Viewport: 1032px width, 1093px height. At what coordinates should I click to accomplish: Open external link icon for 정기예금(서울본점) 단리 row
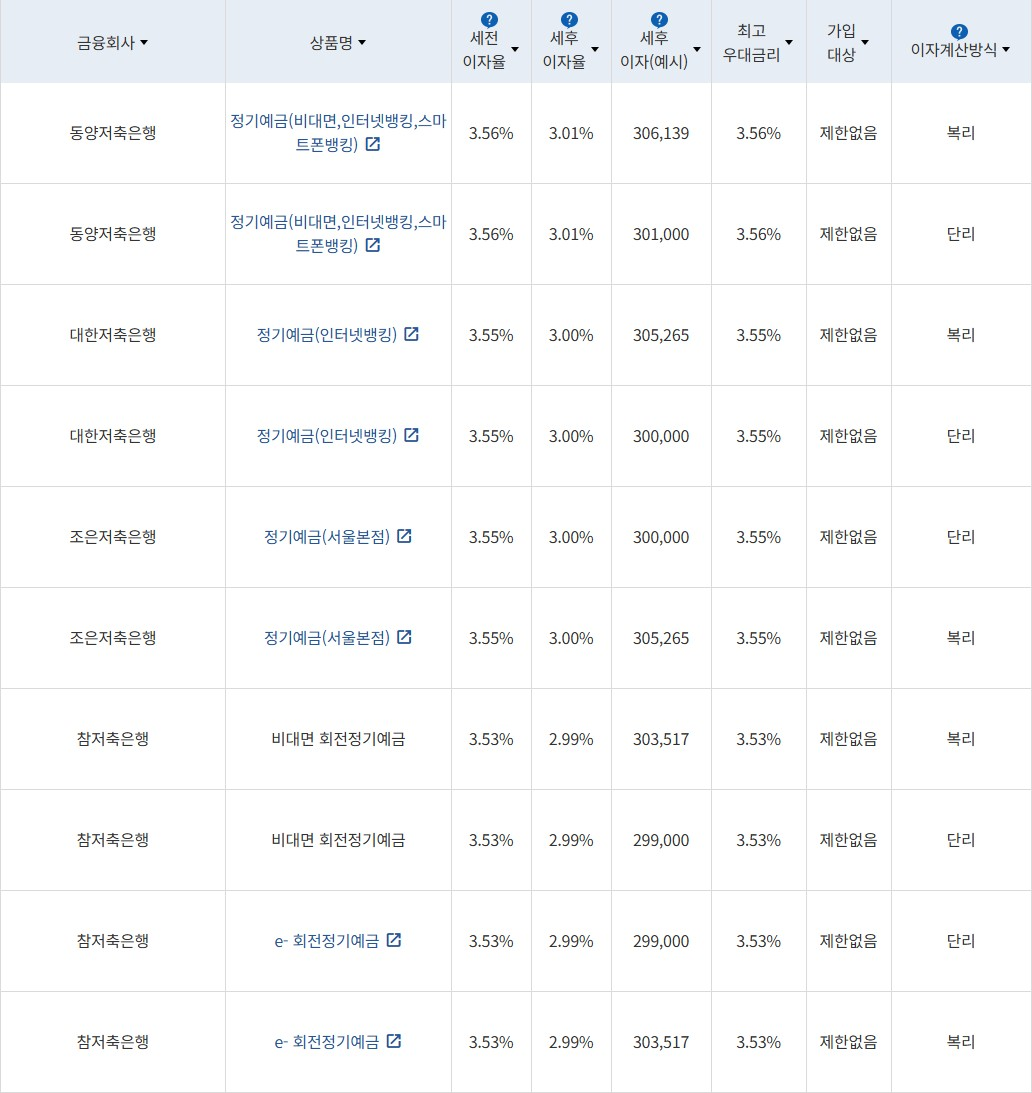[x=405, y=537]
